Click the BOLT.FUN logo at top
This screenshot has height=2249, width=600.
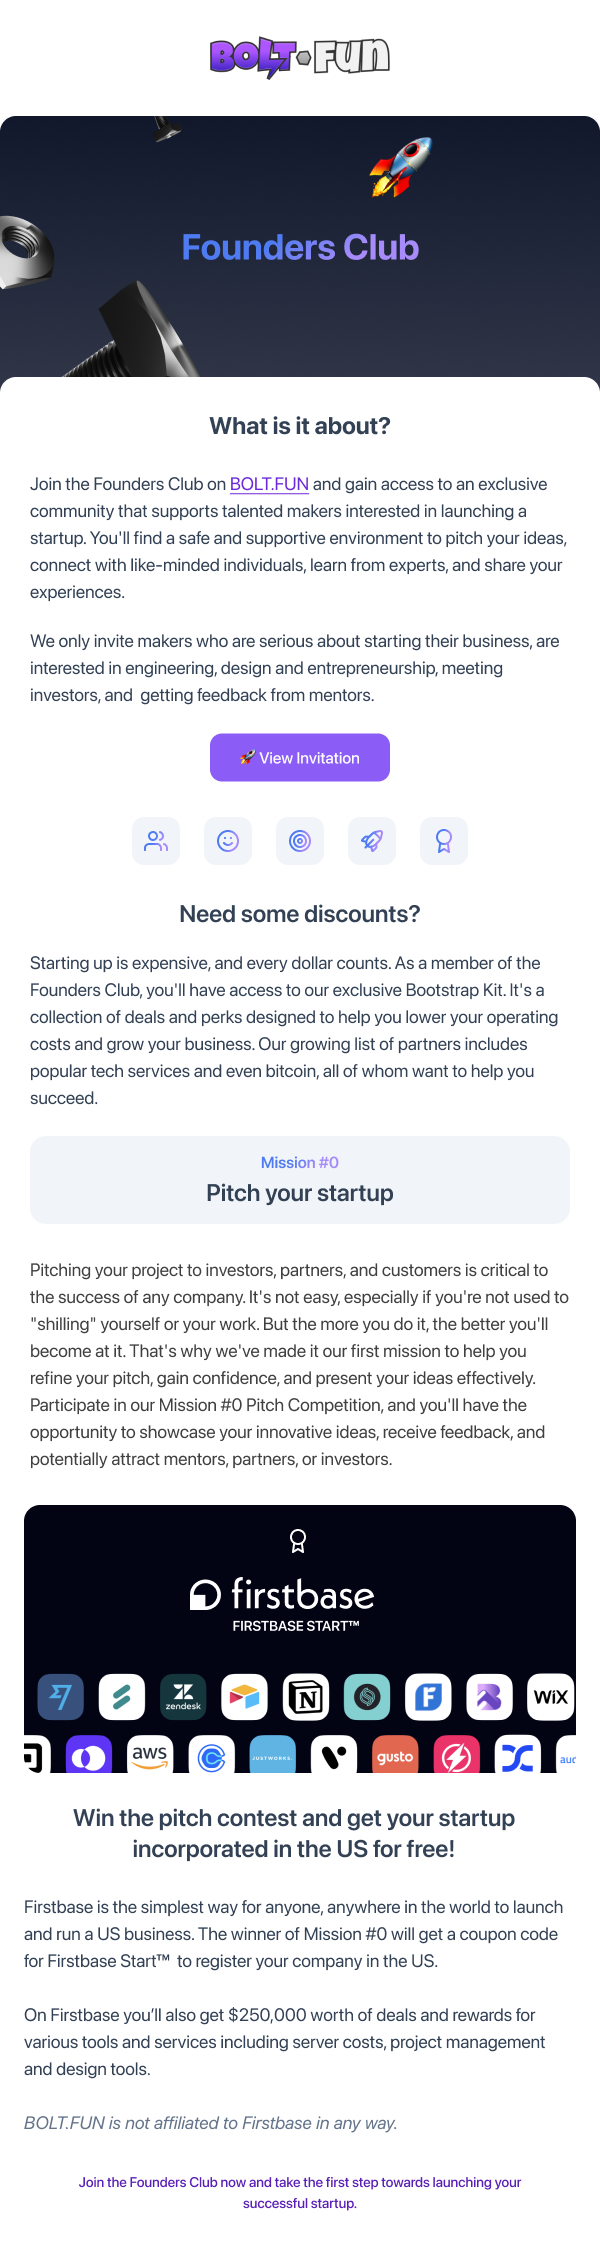click(x=300, y=57)
